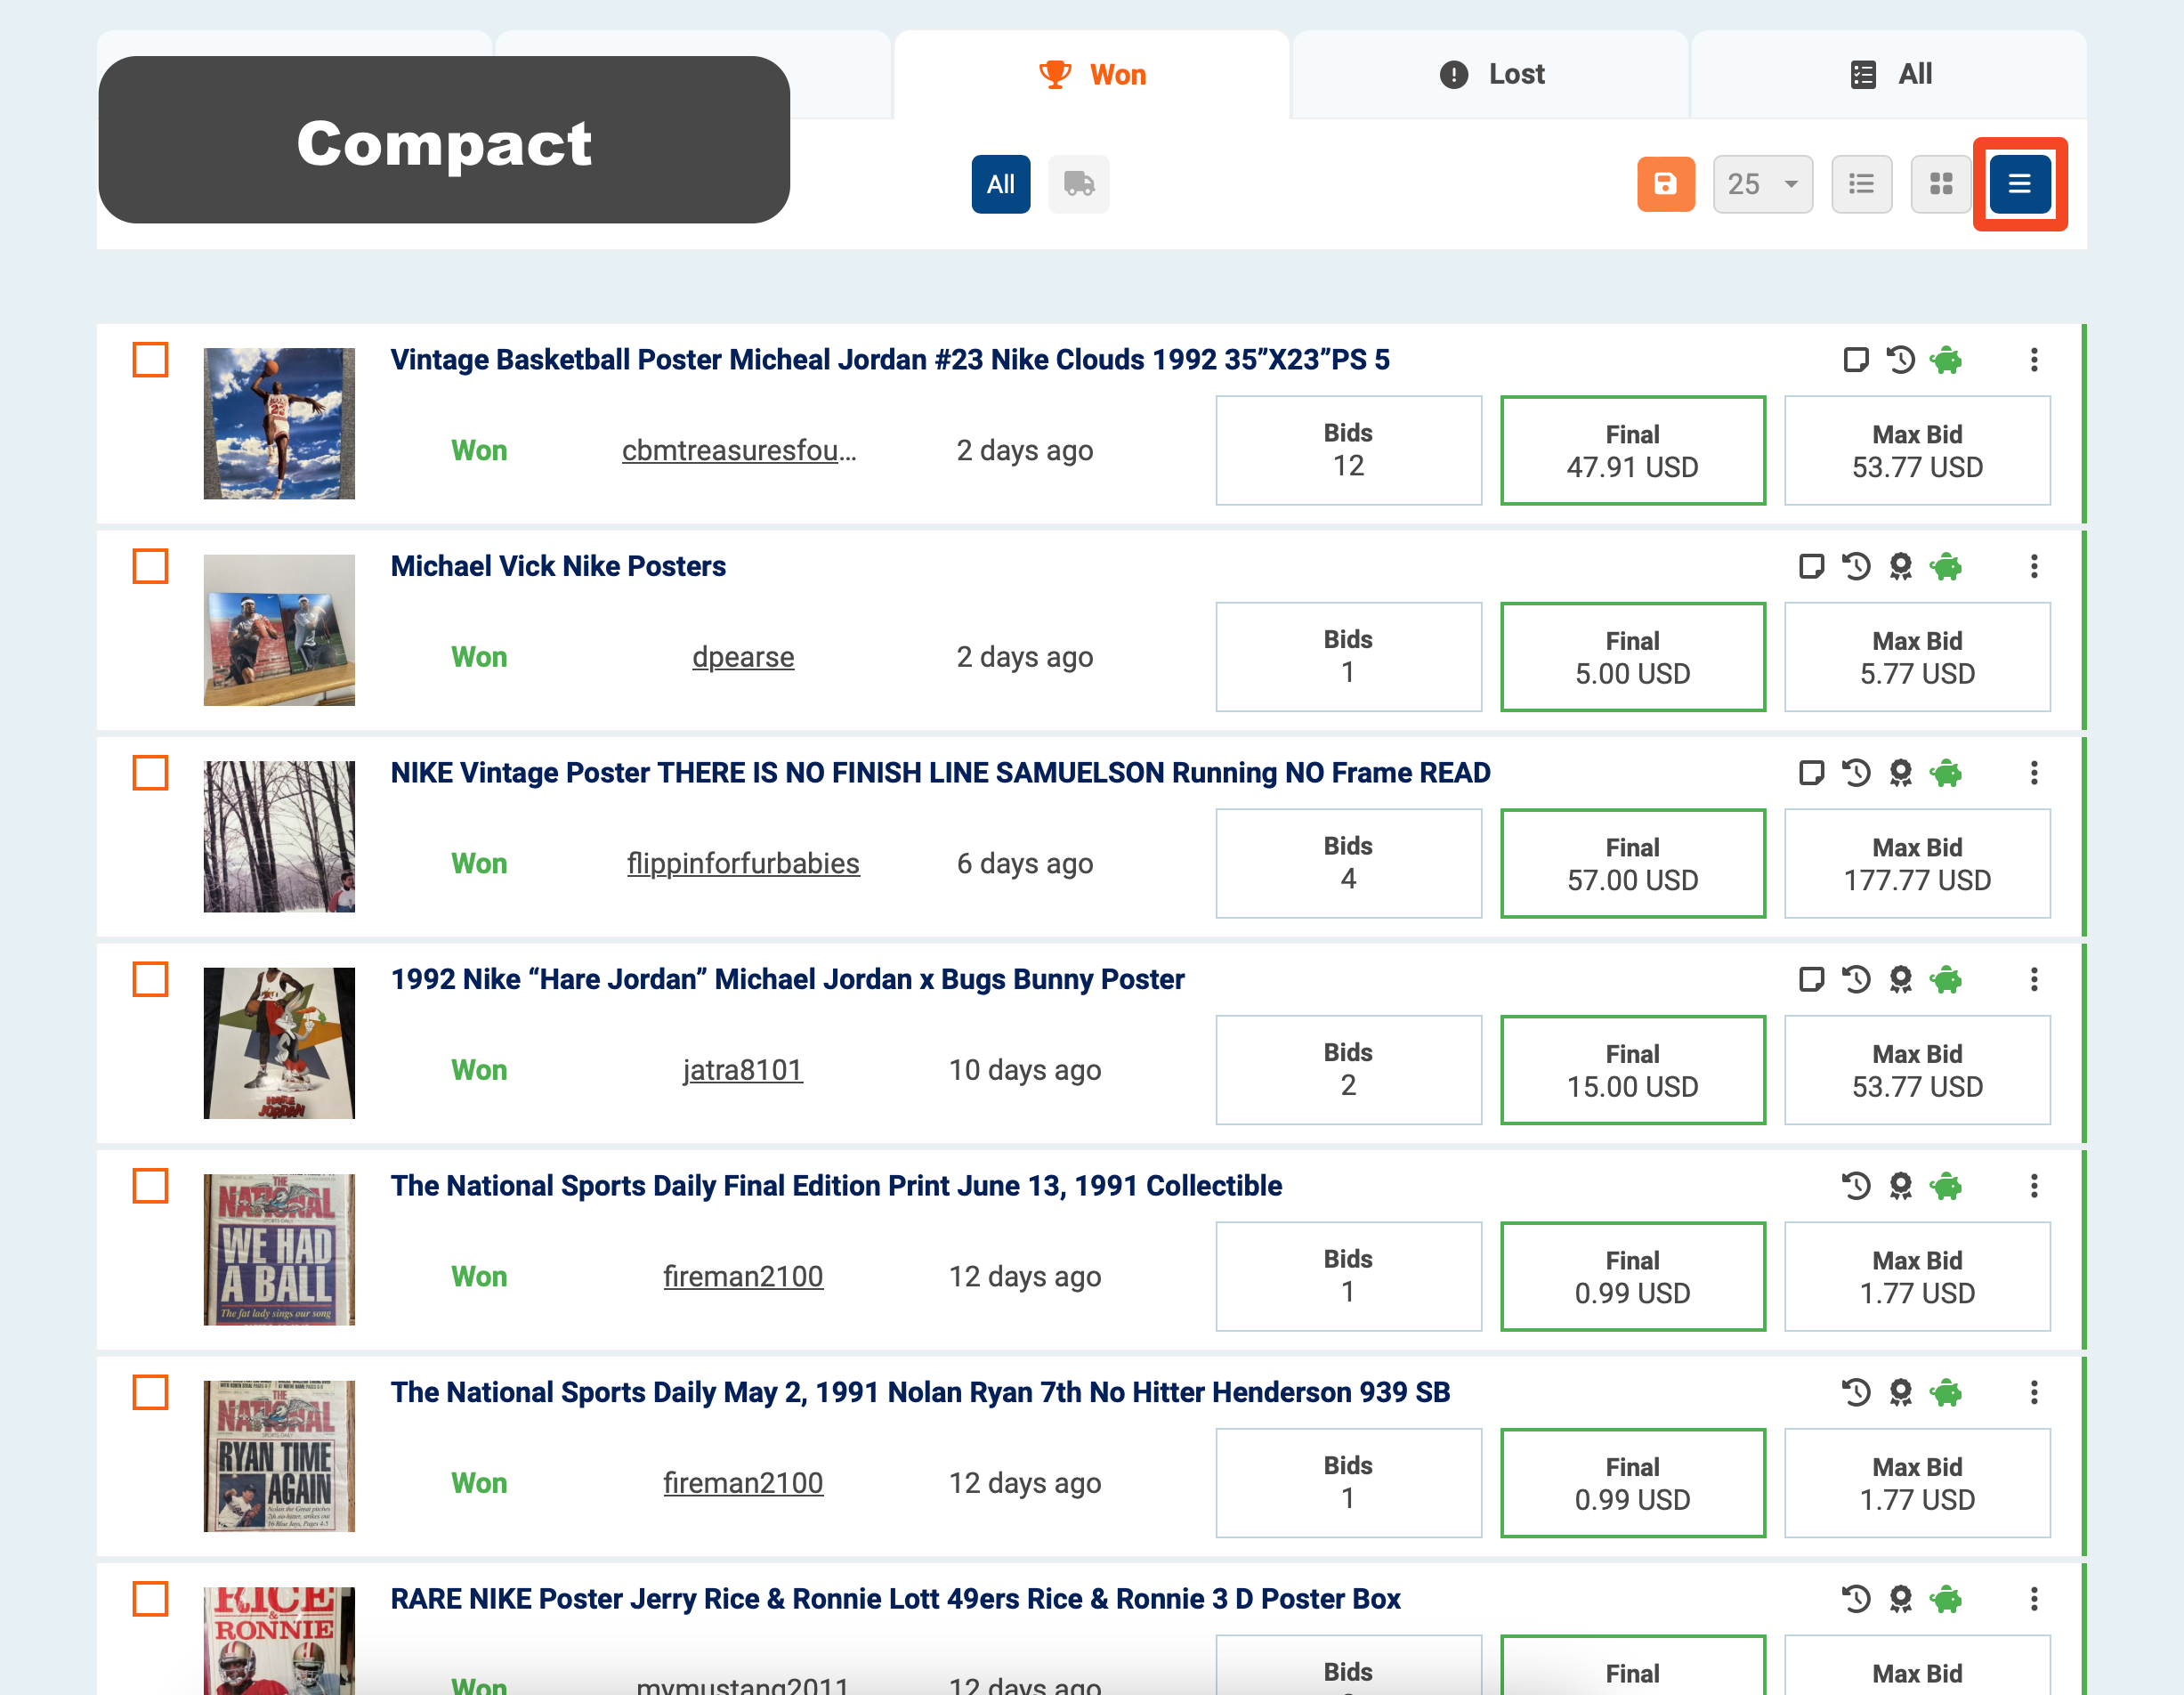Click piggy bank icon for Nolan Ryan 7th No Hitter item
The image size is (2184, 1695).
pyautogui.click(x=1946, y=1393)
